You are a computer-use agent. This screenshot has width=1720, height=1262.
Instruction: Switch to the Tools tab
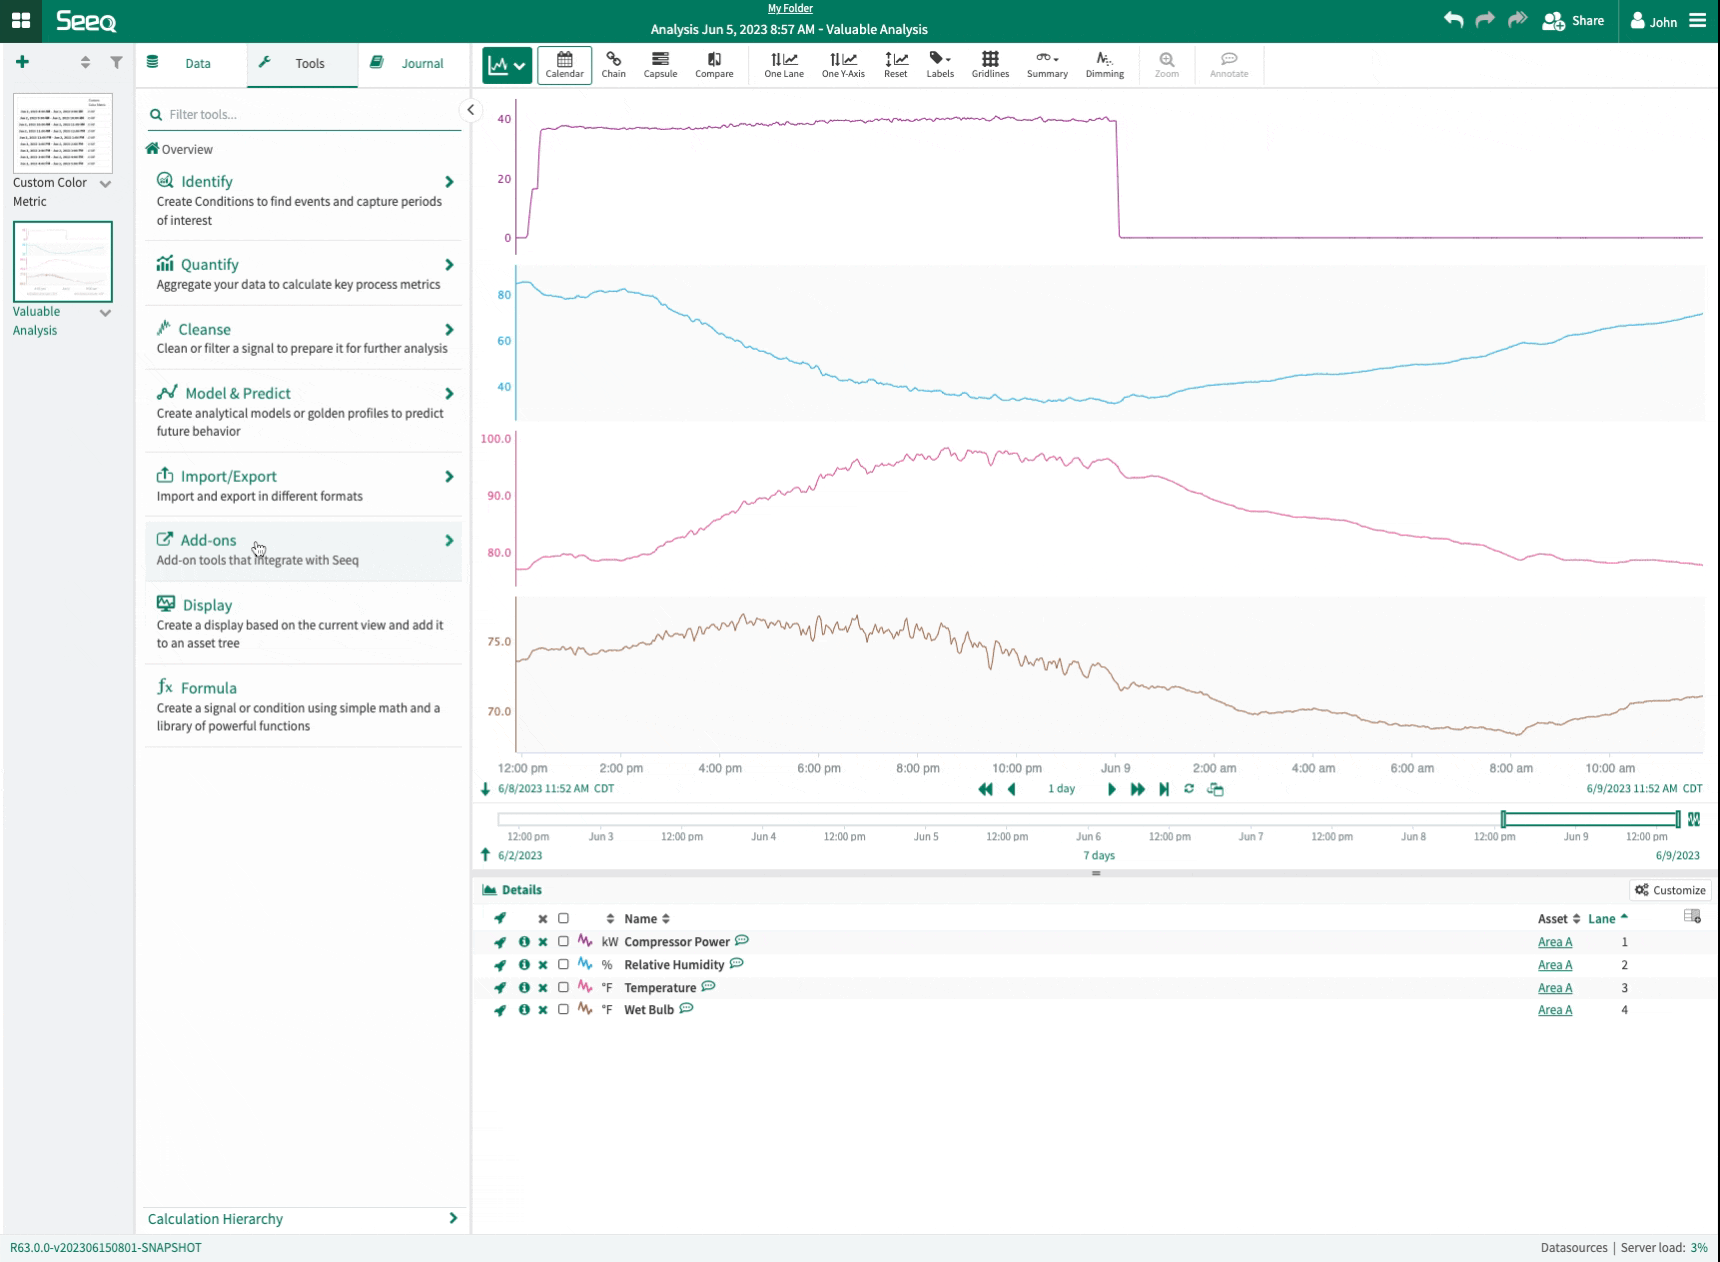coord(303,63)
